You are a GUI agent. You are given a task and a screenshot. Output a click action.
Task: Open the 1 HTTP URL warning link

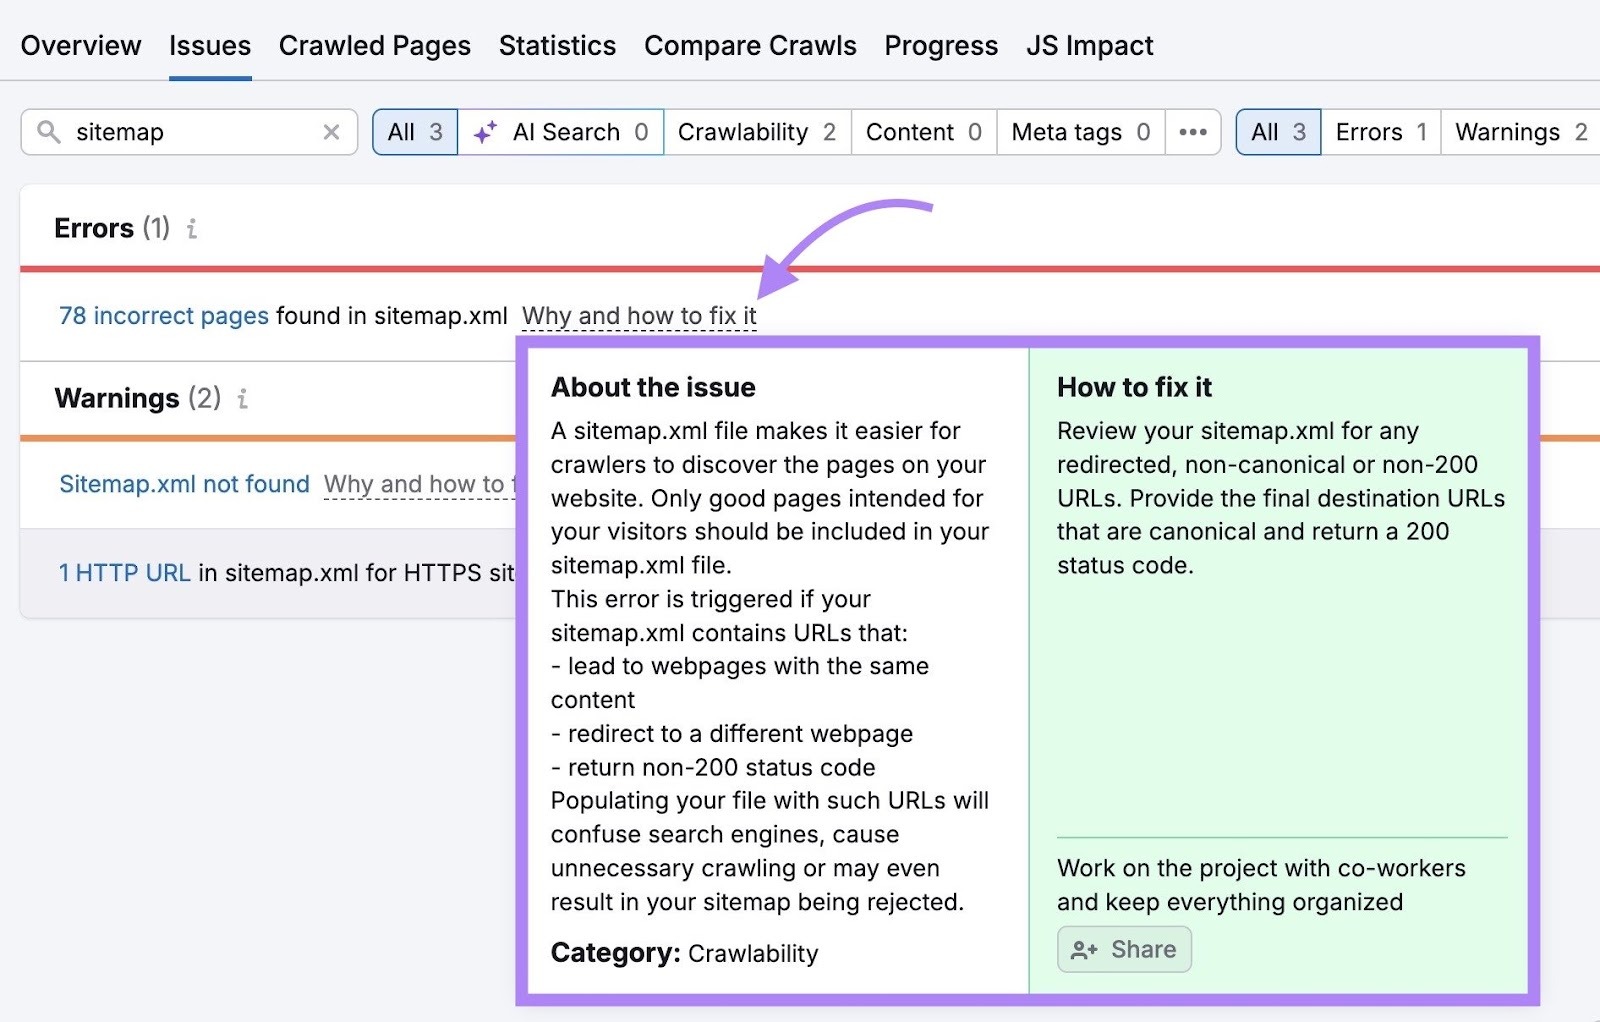point(124,573)
